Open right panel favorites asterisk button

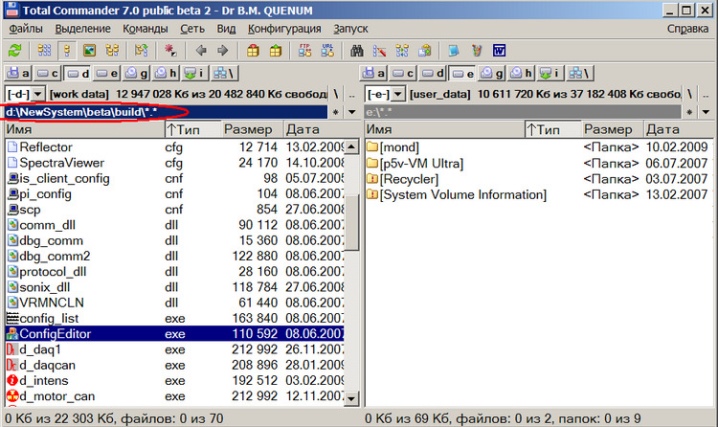click(690, 112)
